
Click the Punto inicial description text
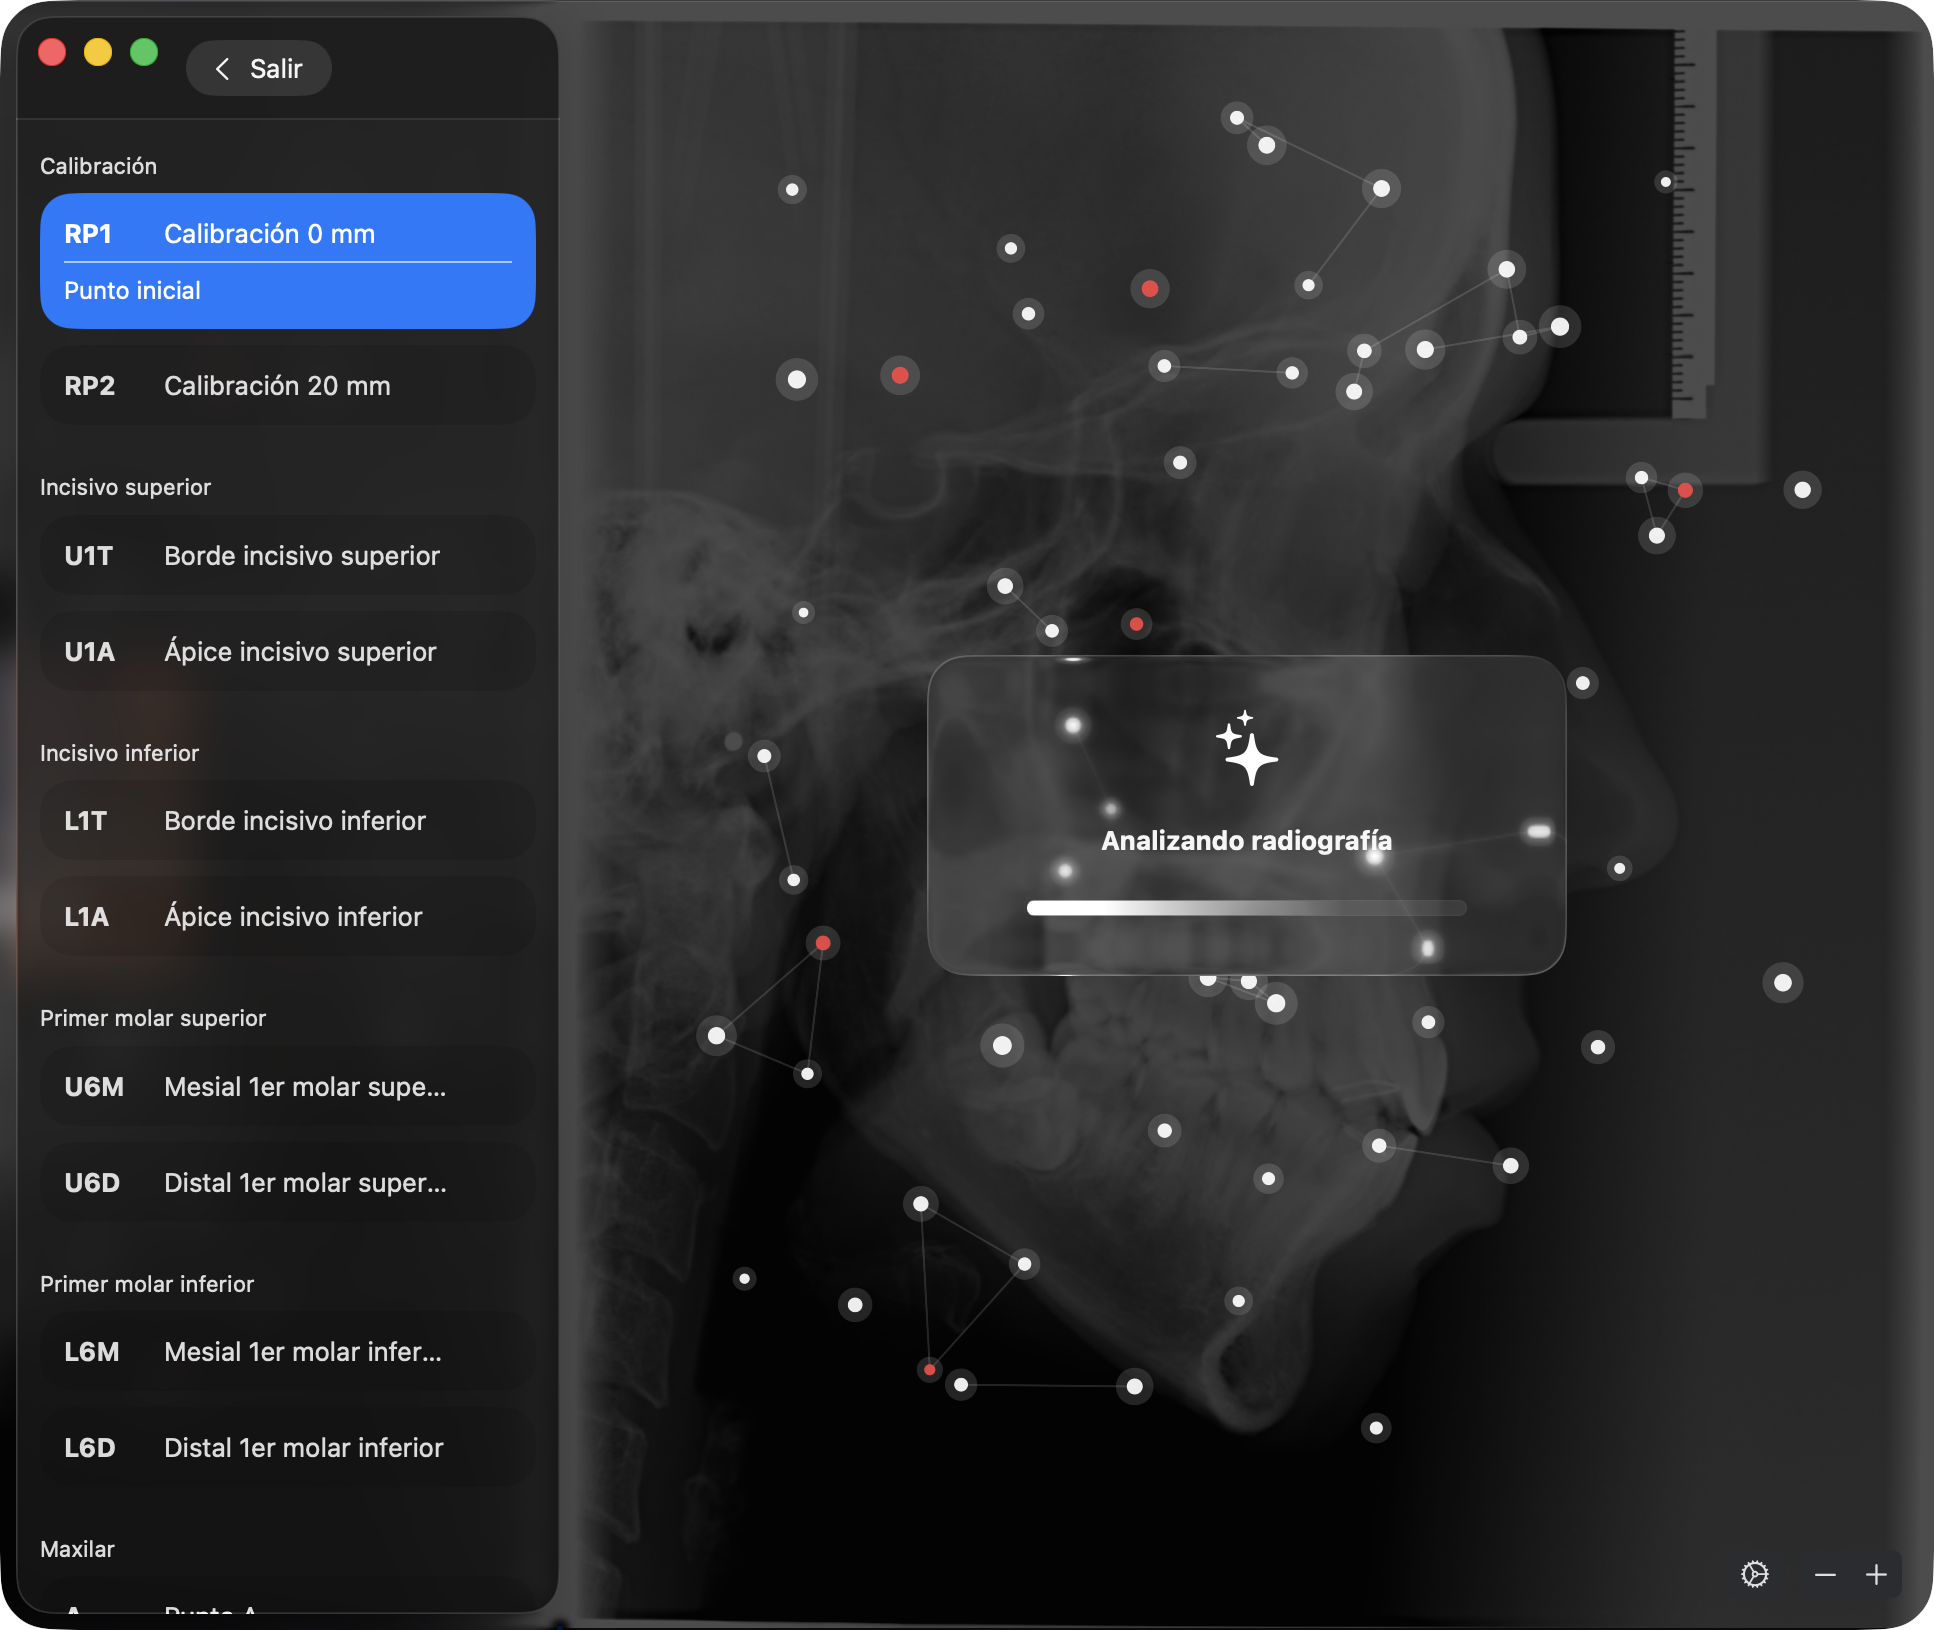click(x=132, y=291)
